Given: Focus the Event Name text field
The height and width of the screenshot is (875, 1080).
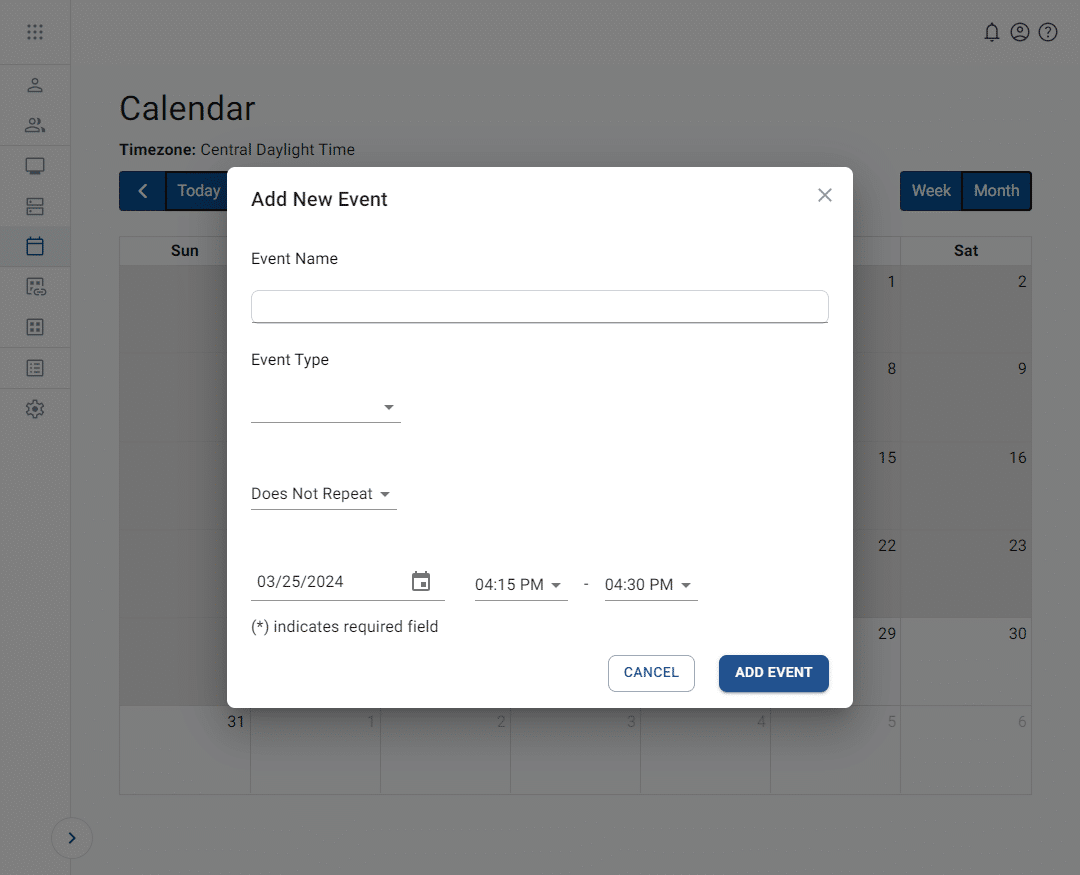Looking at the screenshot, I should [539, 306].
